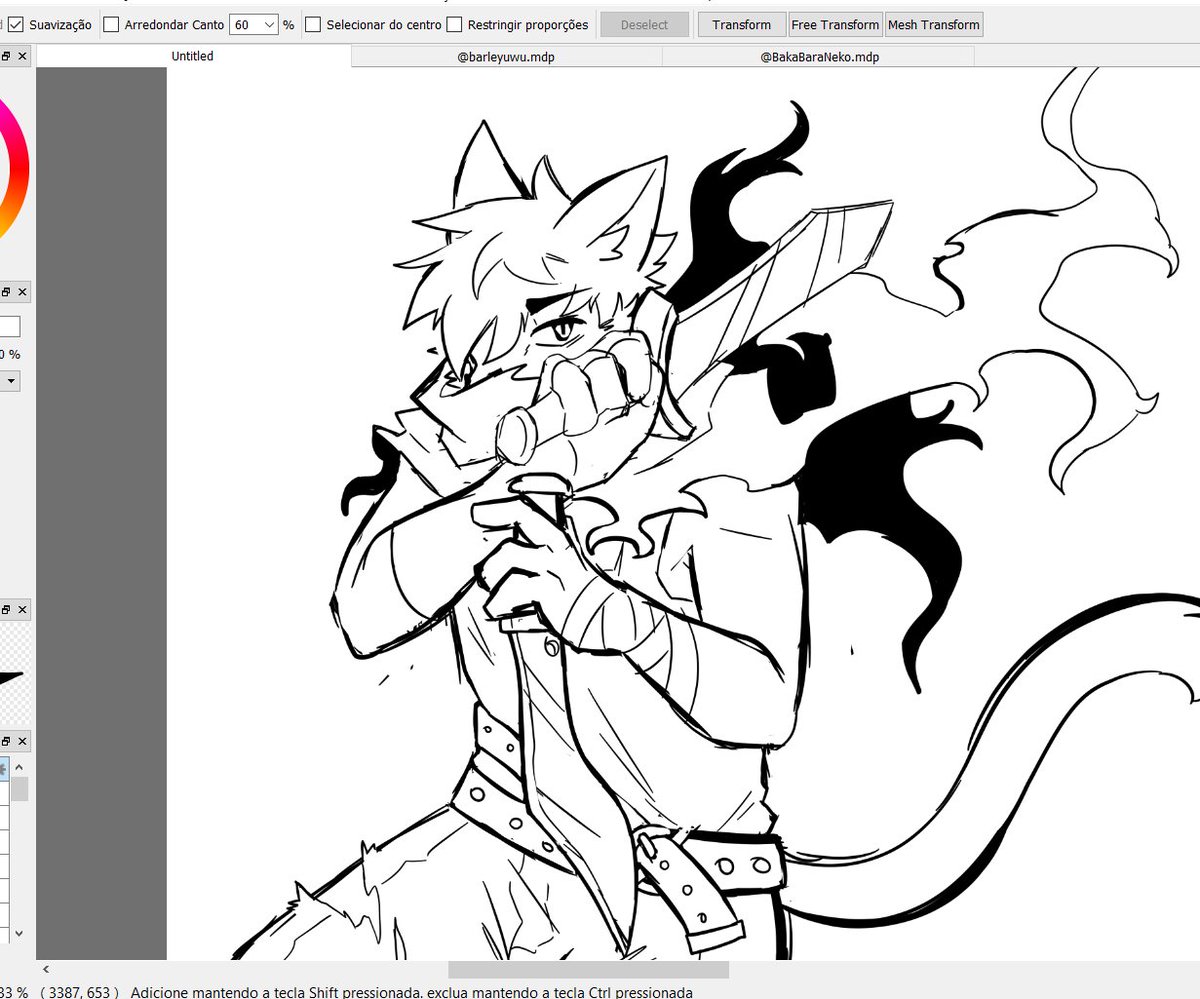Close the panel below the color wheel
1200x999 pixels.
pyautogui.click(x=23, y=292)
